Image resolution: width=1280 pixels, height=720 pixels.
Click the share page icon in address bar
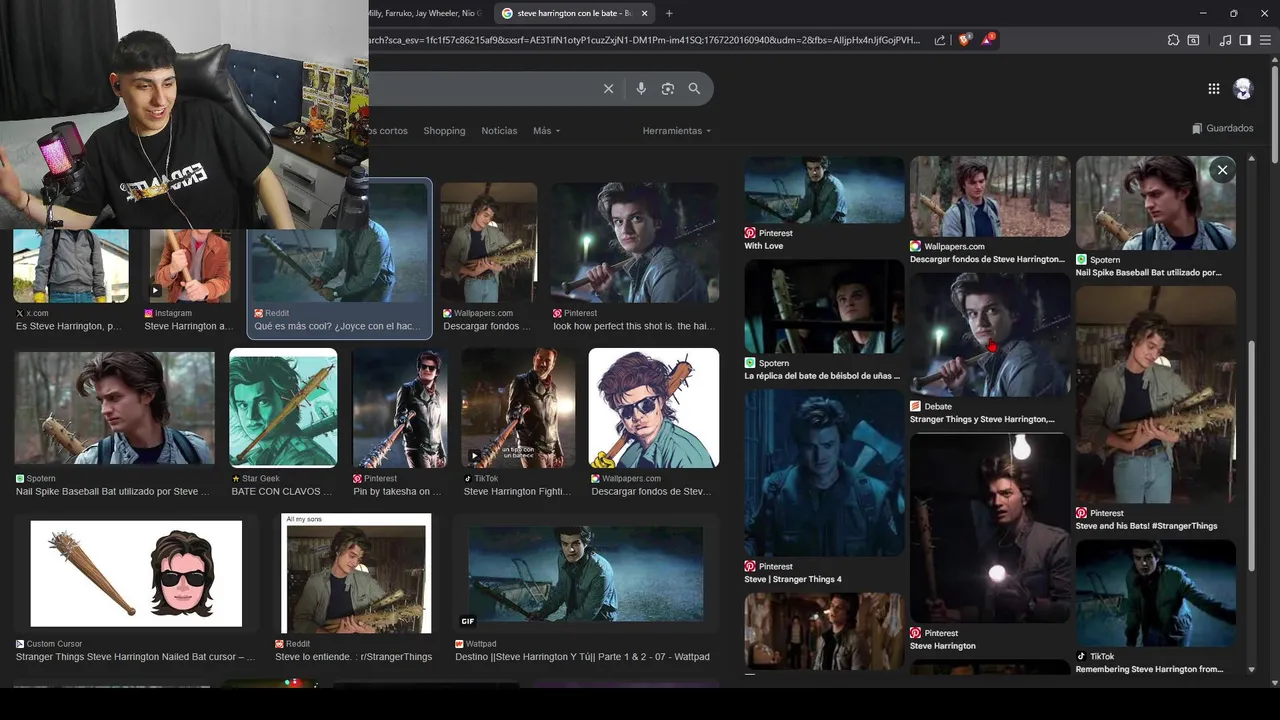pyautogui.click(x=940, y=40)
